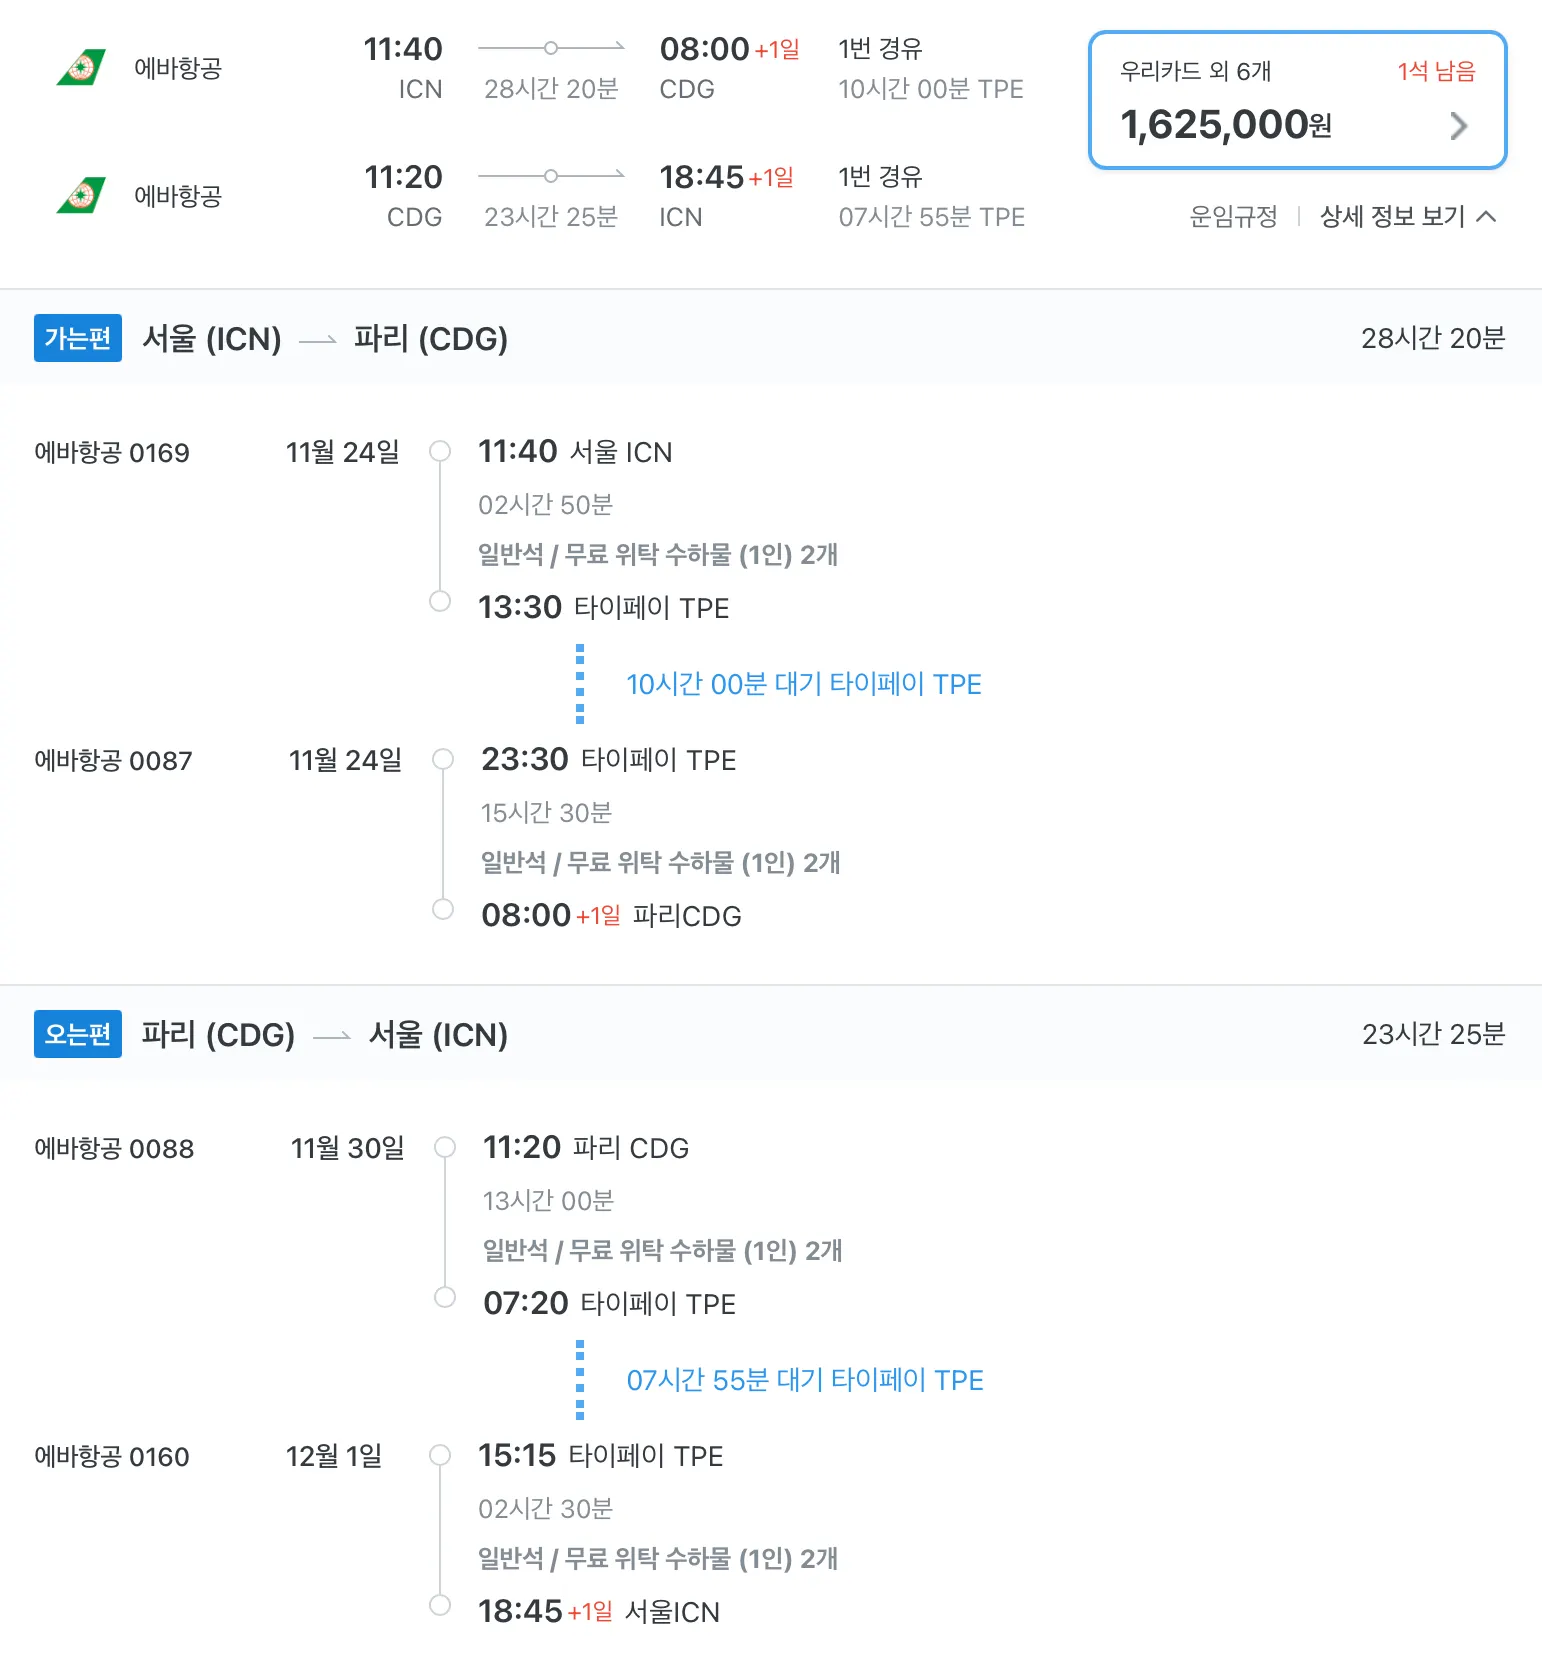The height and width of the screenshot is (1670, 1542).
Task: Click the 08:00 파리CDG arrival marker circle
Action: tap(442, 909)
